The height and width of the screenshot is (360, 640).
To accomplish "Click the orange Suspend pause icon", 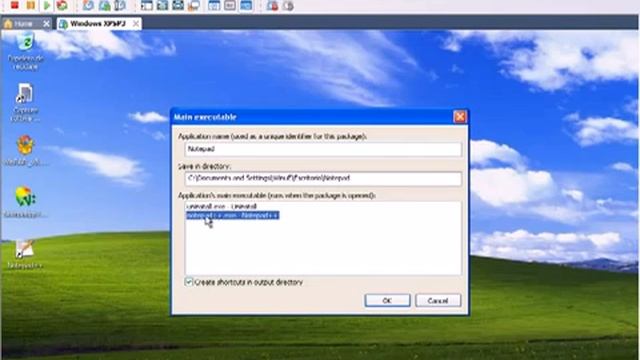I will pyautogui.click(x=30, y=5).
